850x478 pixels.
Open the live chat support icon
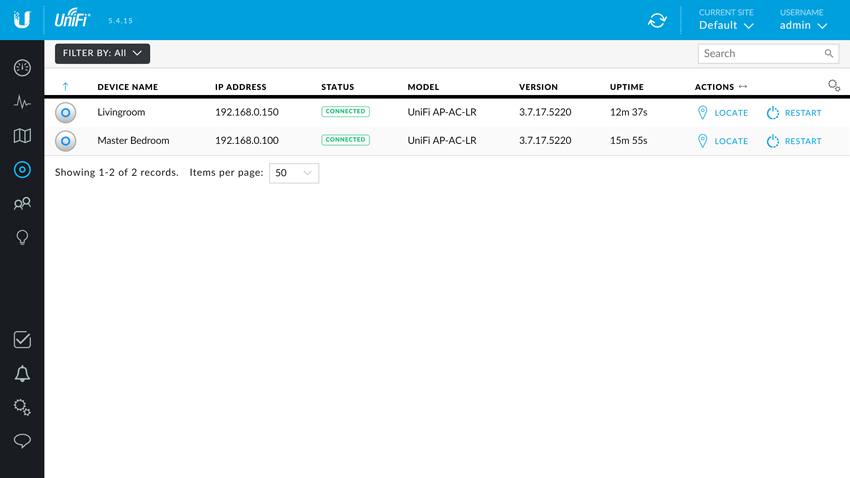(x=22, y=441)
